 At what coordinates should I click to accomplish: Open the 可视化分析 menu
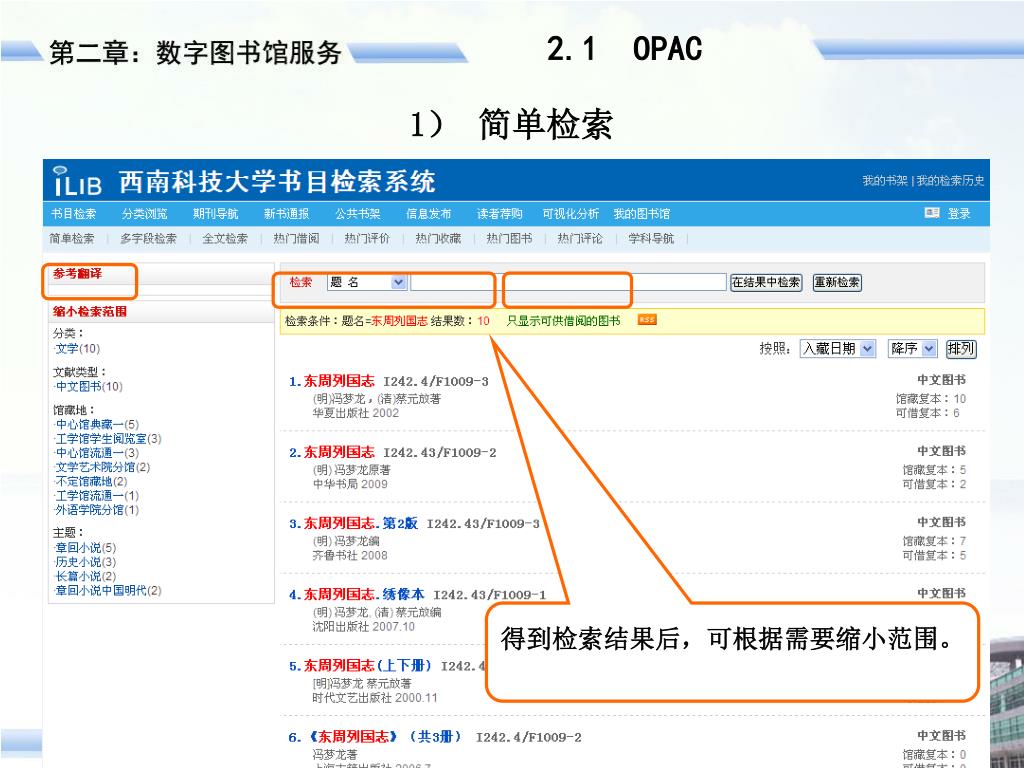tap(571, 214)
